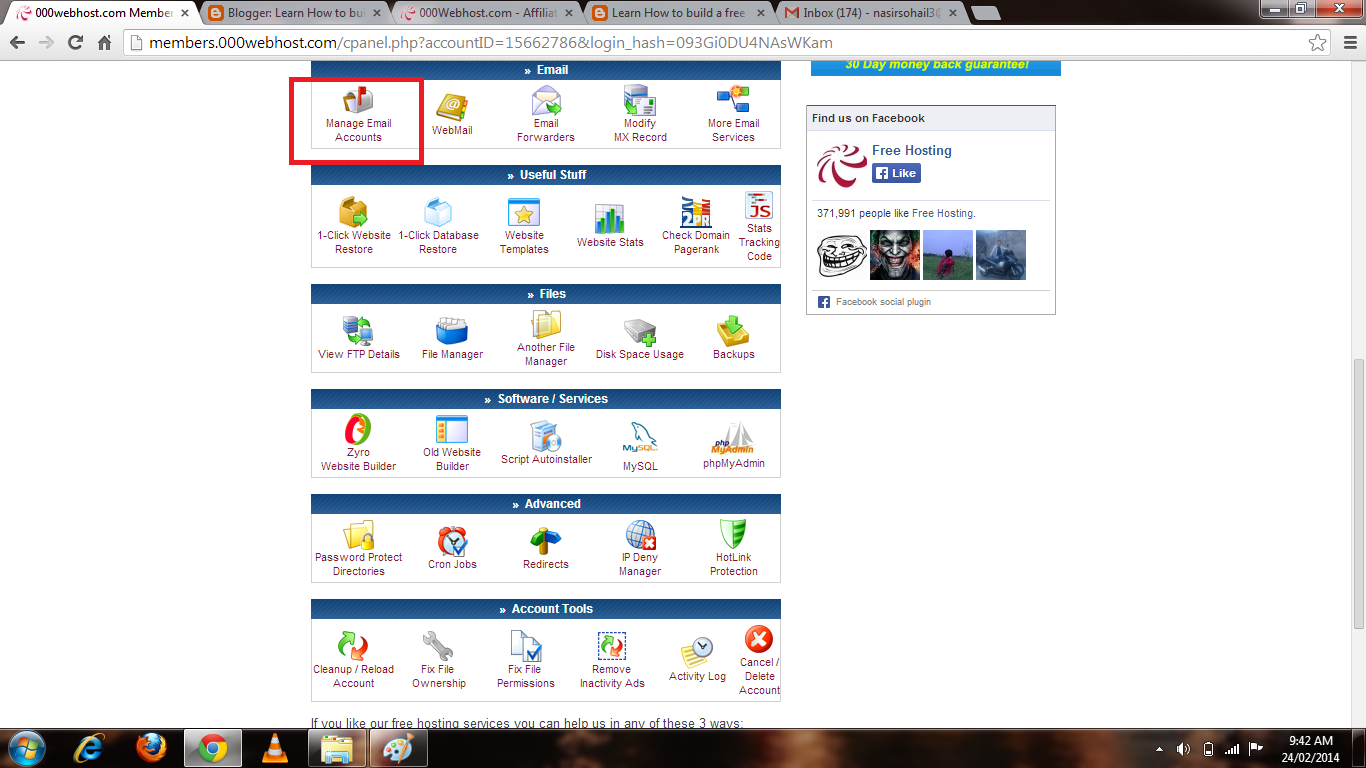Click Facebook social plugin link
The image size is (1366, 768).
pyautogui.click(x=883, y=301)
